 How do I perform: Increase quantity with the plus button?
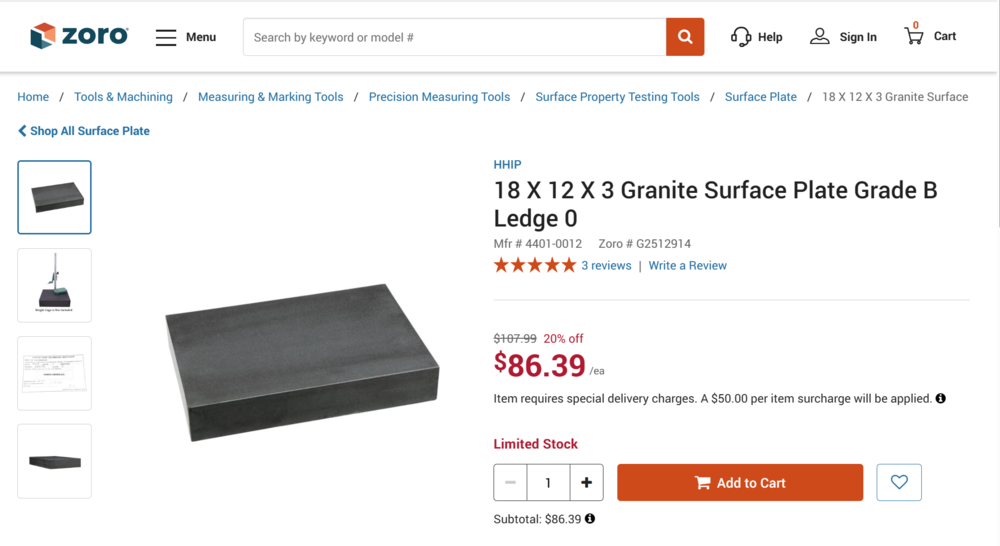586,483
